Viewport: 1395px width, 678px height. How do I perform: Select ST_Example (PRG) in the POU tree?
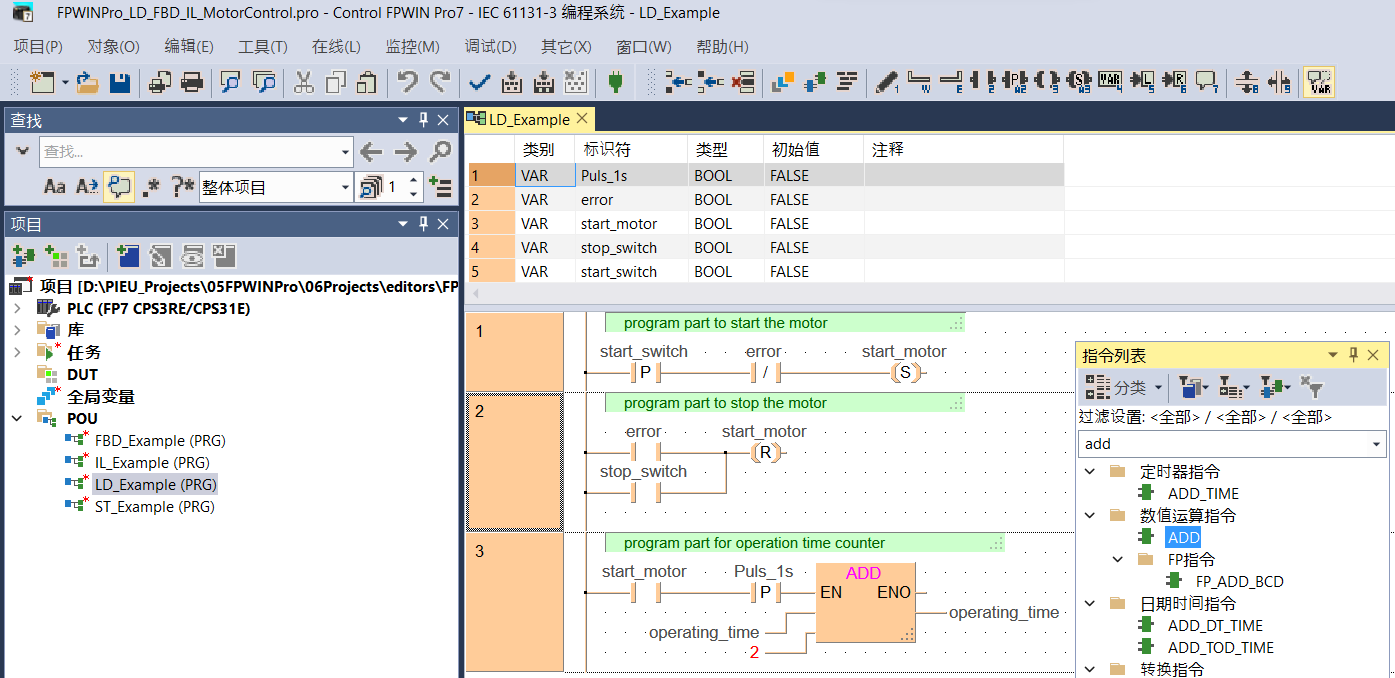154,507
